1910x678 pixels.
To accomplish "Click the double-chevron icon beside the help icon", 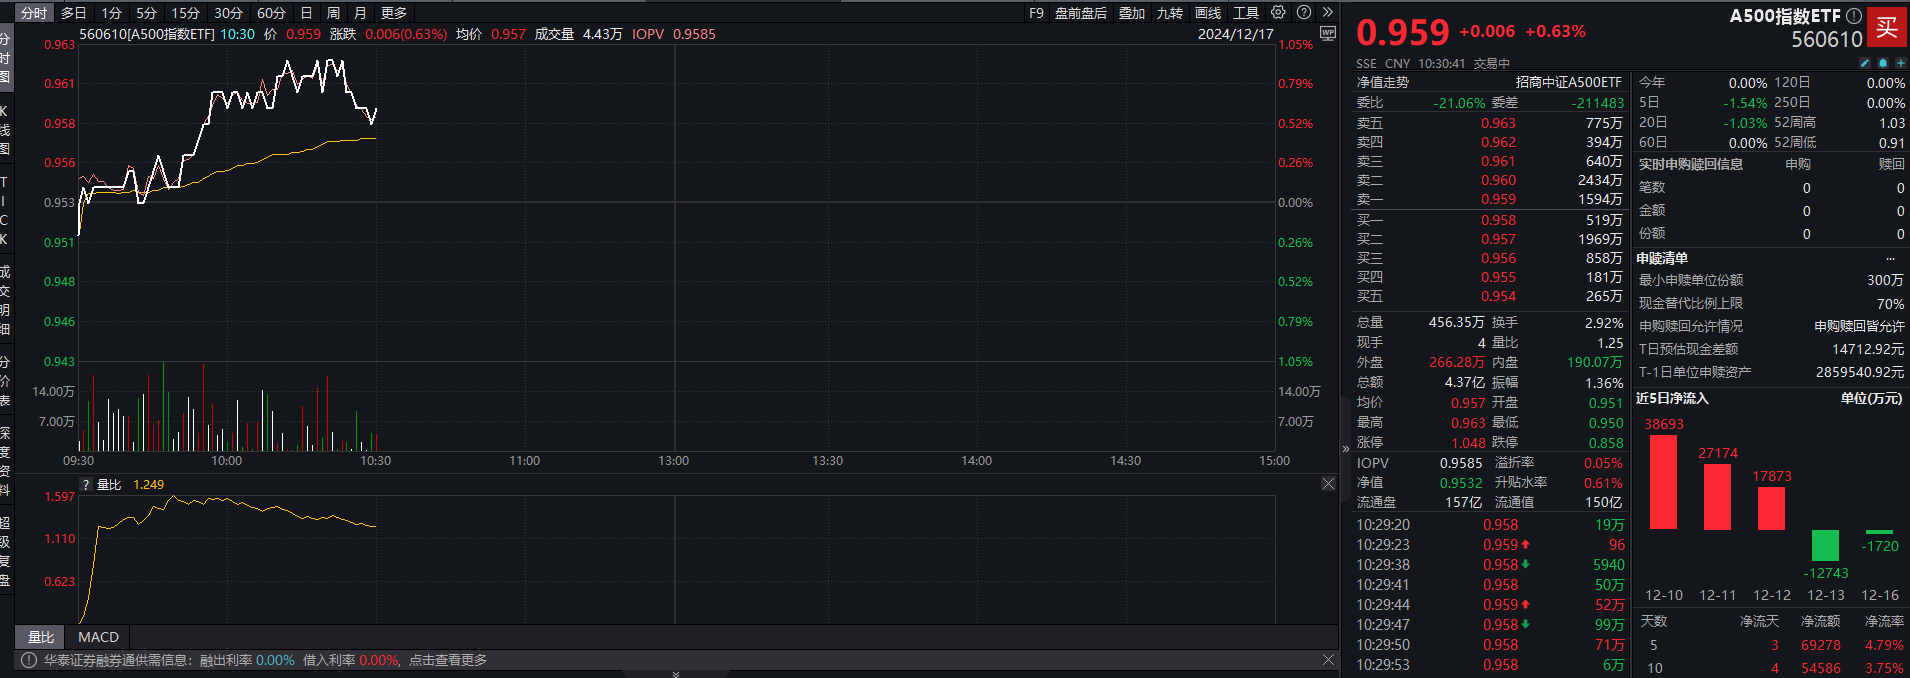I will point(1327,12).
